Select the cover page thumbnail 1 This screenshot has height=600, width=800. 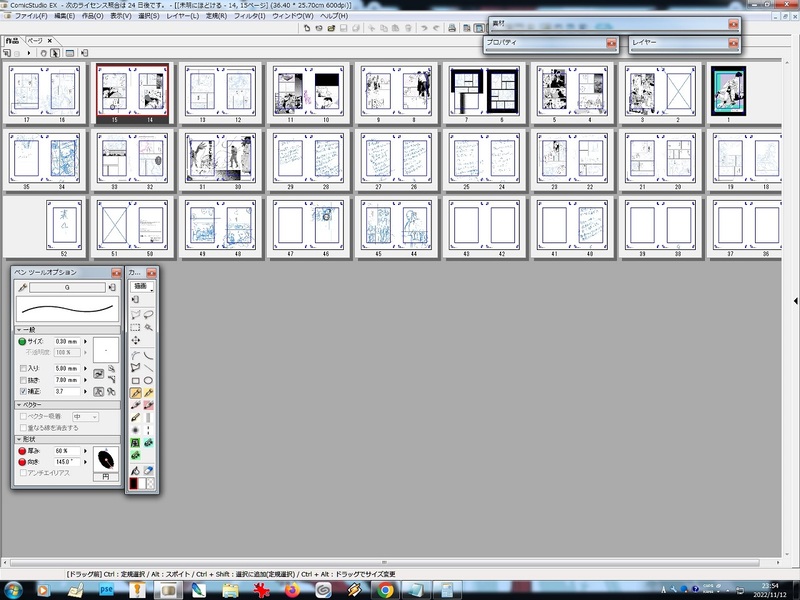tap(729, 93)
